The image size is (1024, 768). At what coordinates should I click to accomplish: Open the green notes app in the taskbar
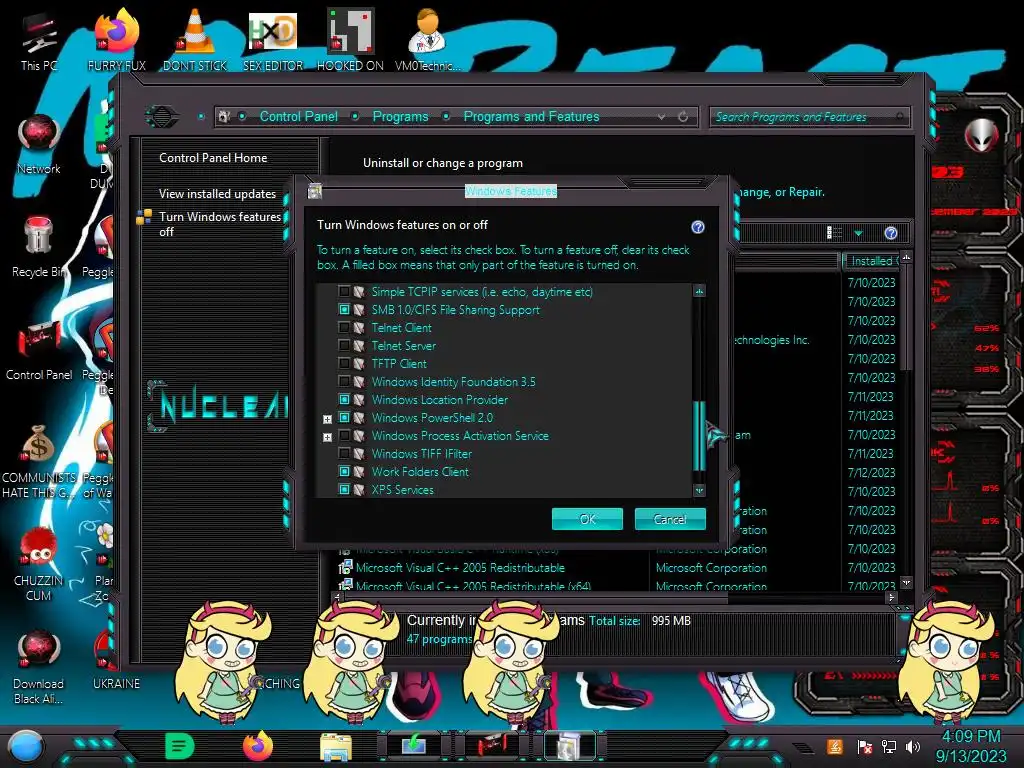click(x=179, y=746)
